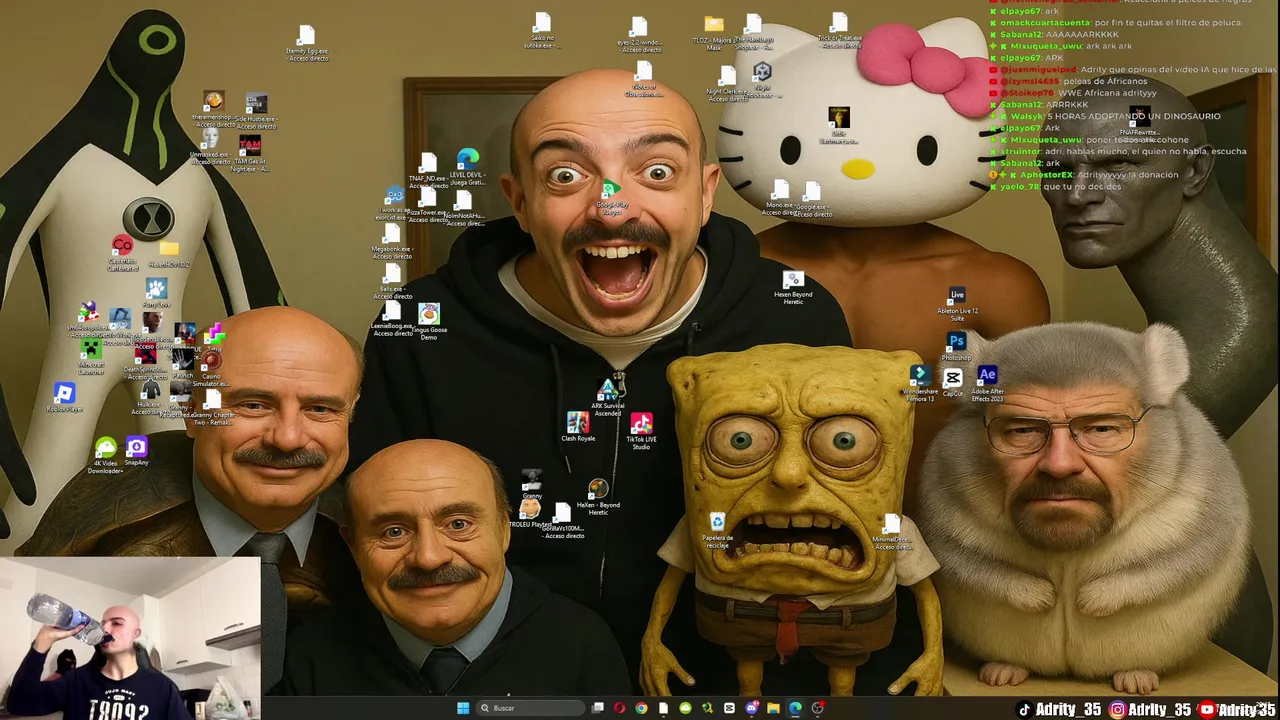Image resolution: width=1280 pixels, height=720 pixels.
Task: Open the Casino Simulator shortcut
Action: tap(210, 362)
